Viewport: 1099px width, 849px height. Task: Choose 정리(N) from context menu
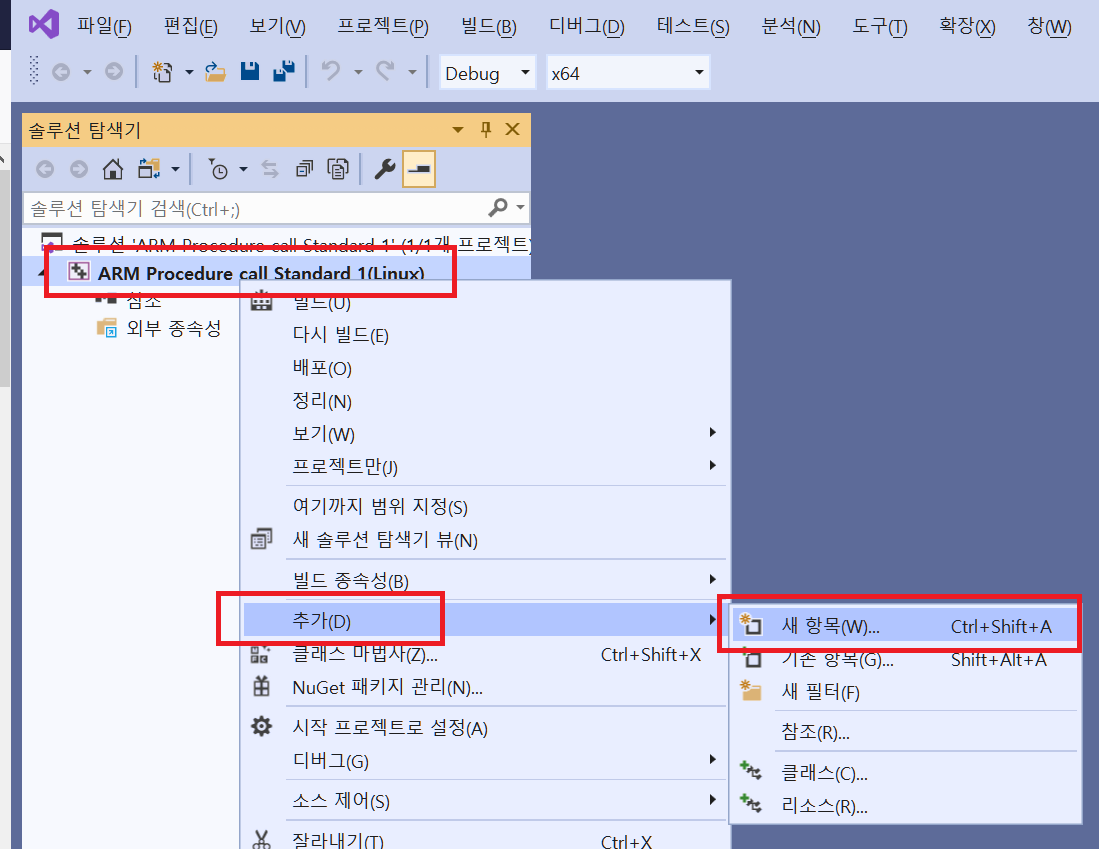(322, 400)
